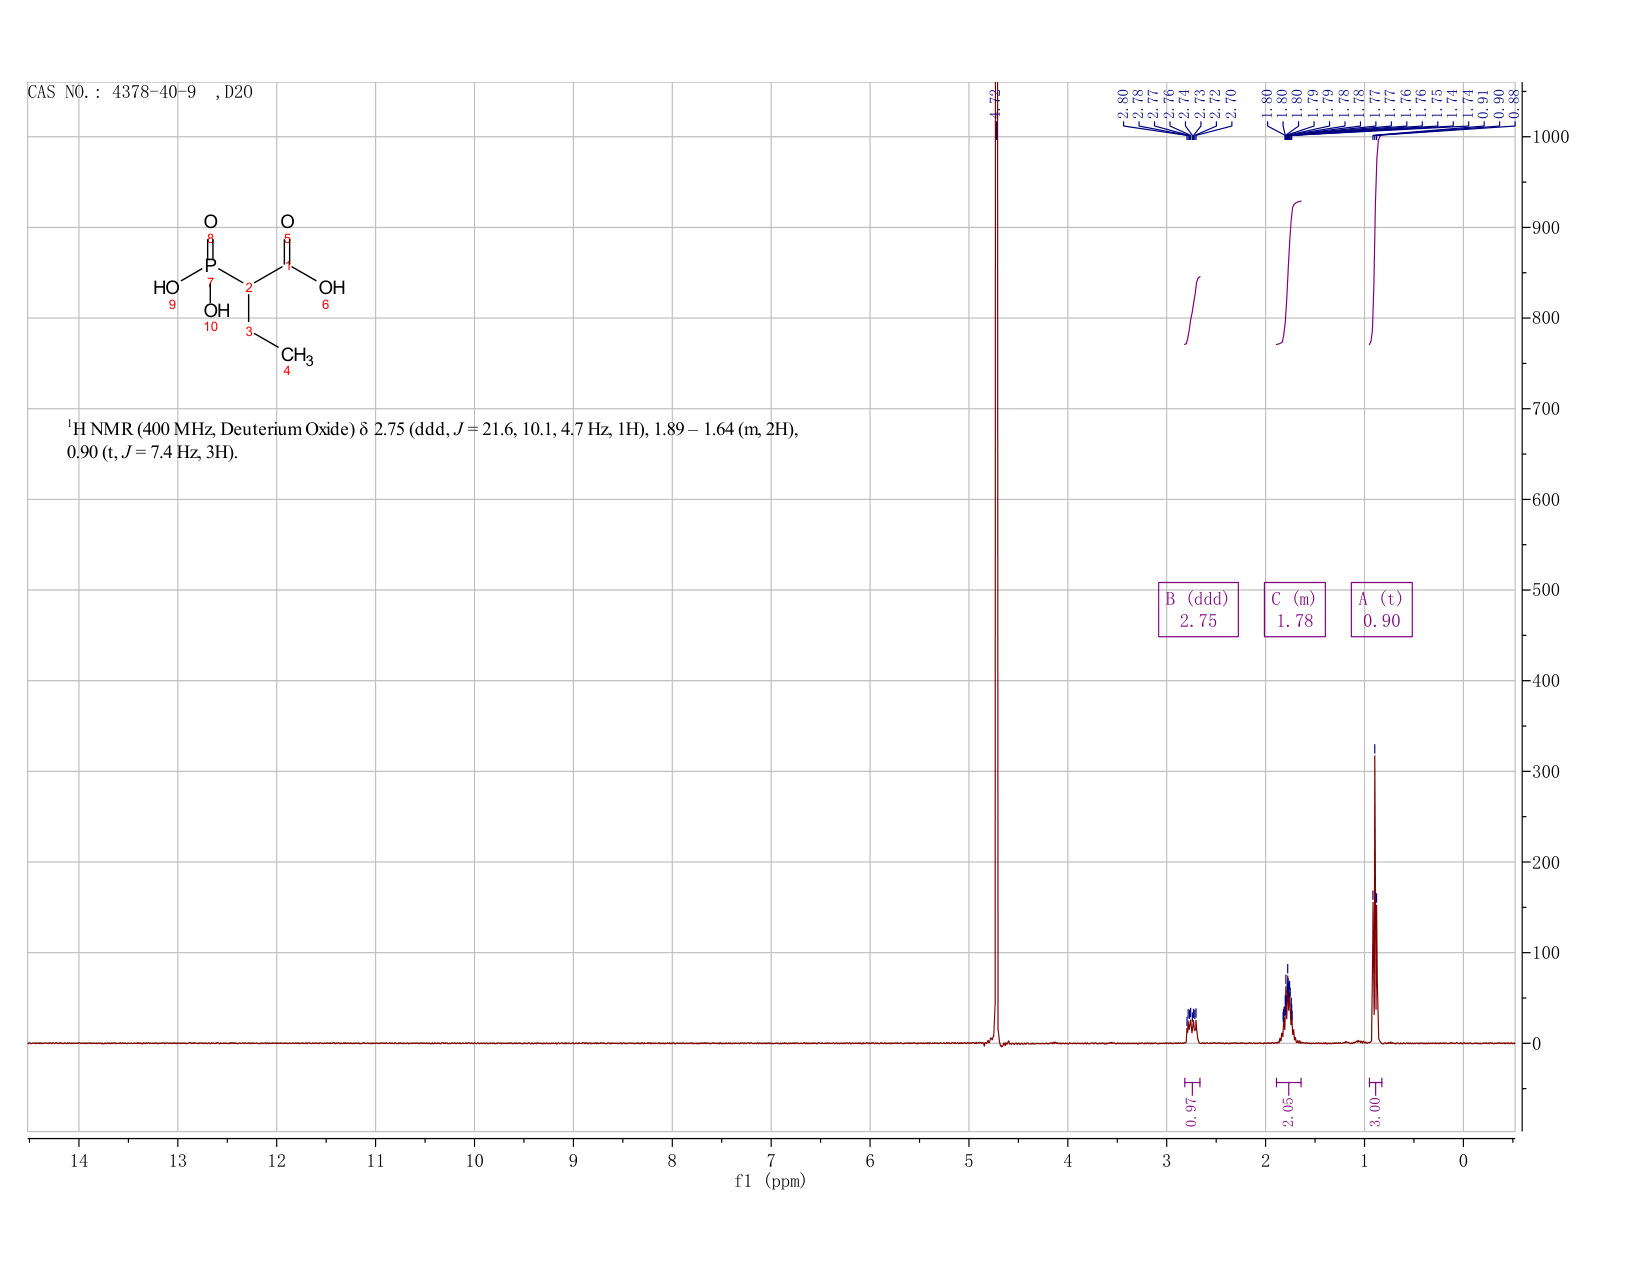The image size is (1650, 1275).
Task: Select the B (ddd) 2.75 multiplet box
Action: pyautogui.click(x=1198, y=609)
